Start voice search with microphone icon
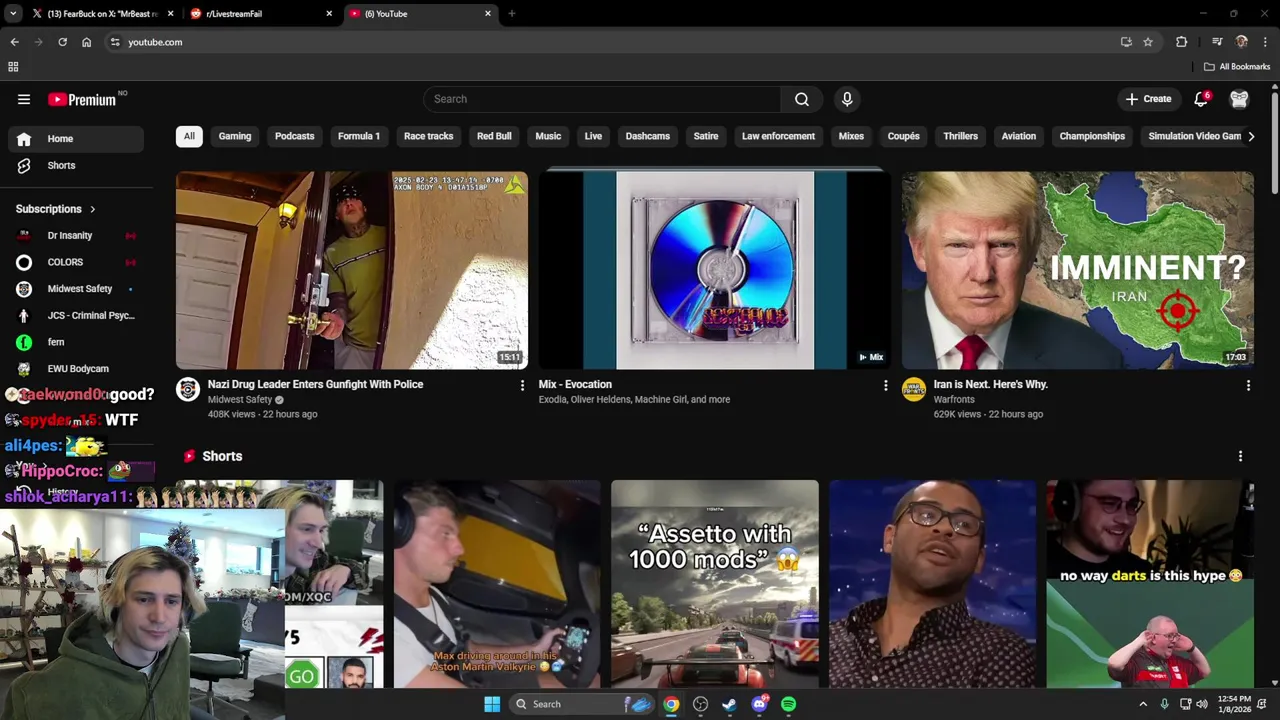 click(847, 99)
